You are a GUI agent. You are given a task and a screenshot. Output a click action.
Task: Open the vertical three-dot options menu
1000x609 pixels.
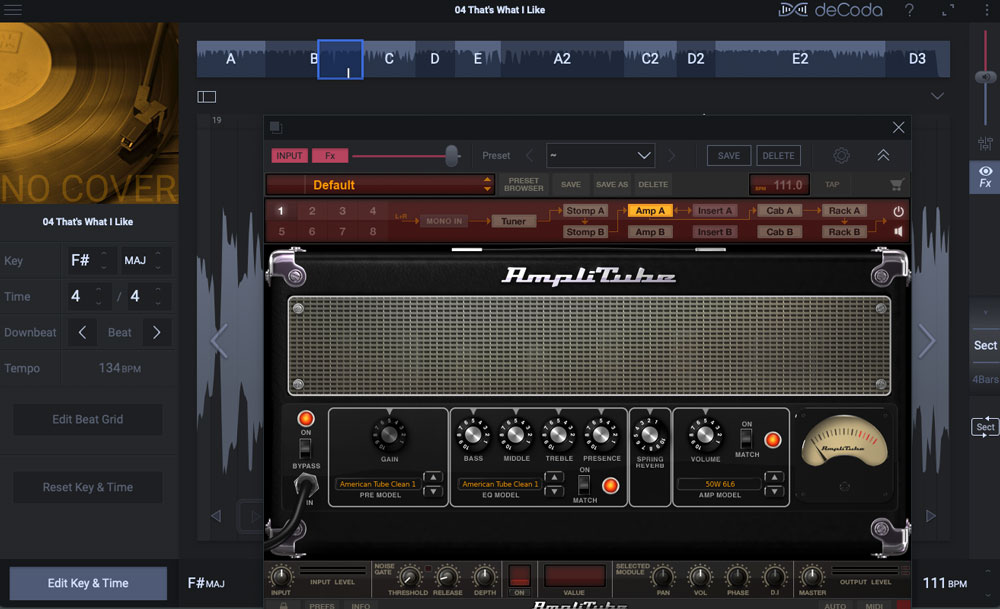click(987, 10)
